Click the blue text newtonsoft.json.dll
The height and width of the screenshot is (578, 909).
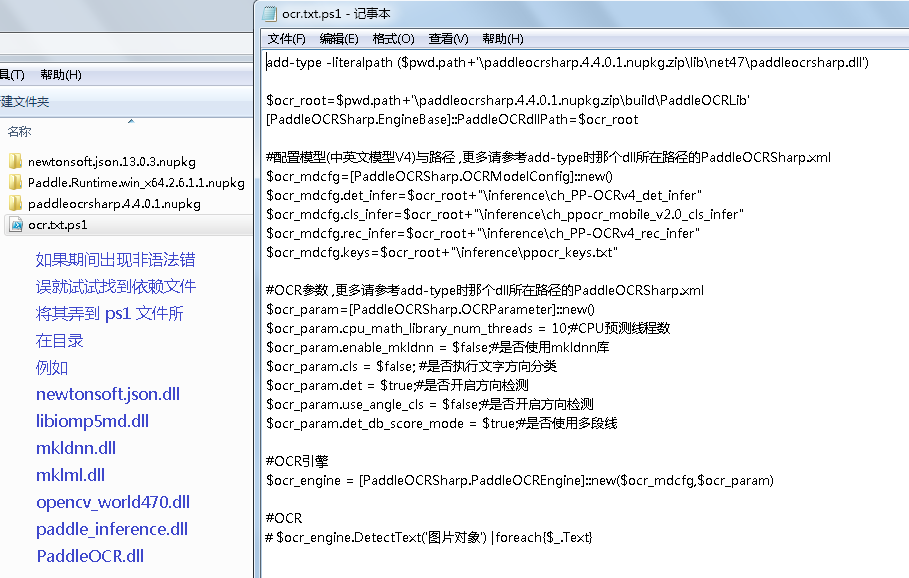coord(108,394)
